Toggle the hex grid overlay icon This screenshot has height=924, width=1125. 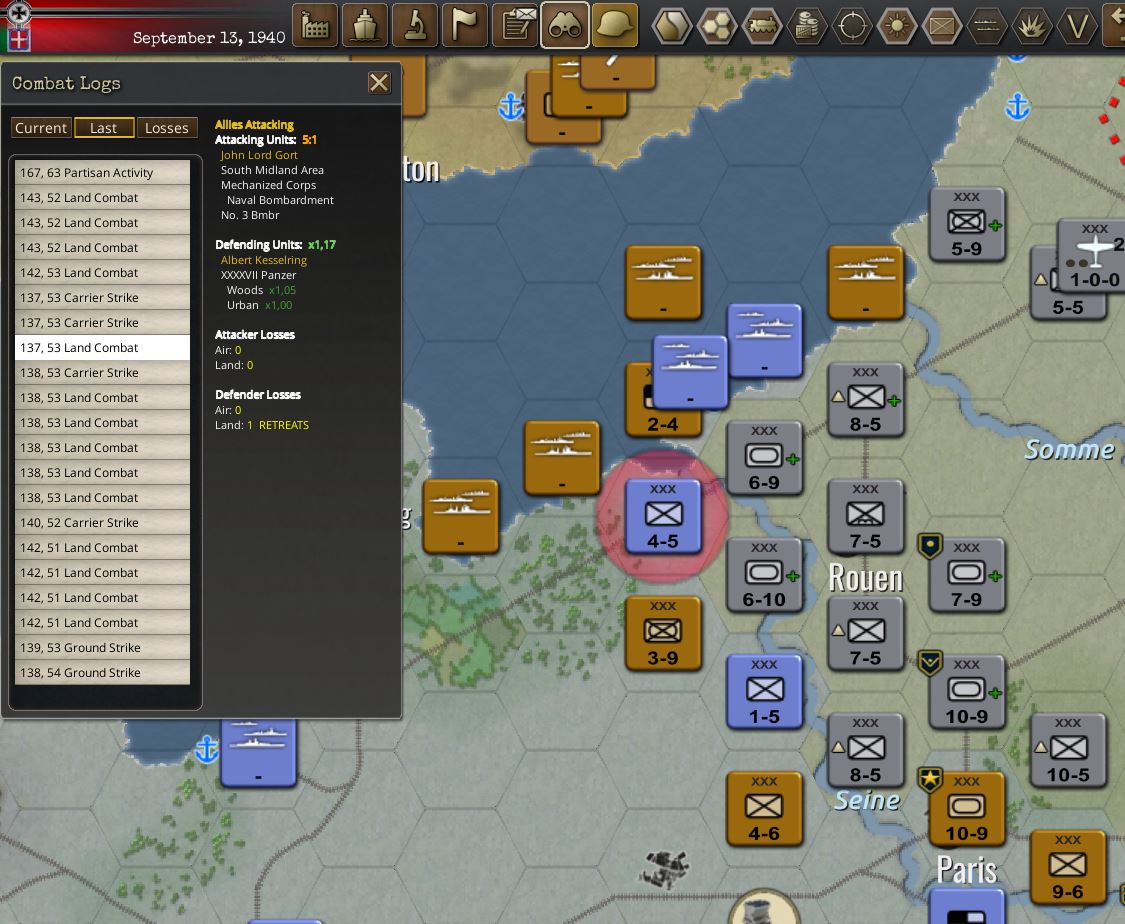[717, 27]
